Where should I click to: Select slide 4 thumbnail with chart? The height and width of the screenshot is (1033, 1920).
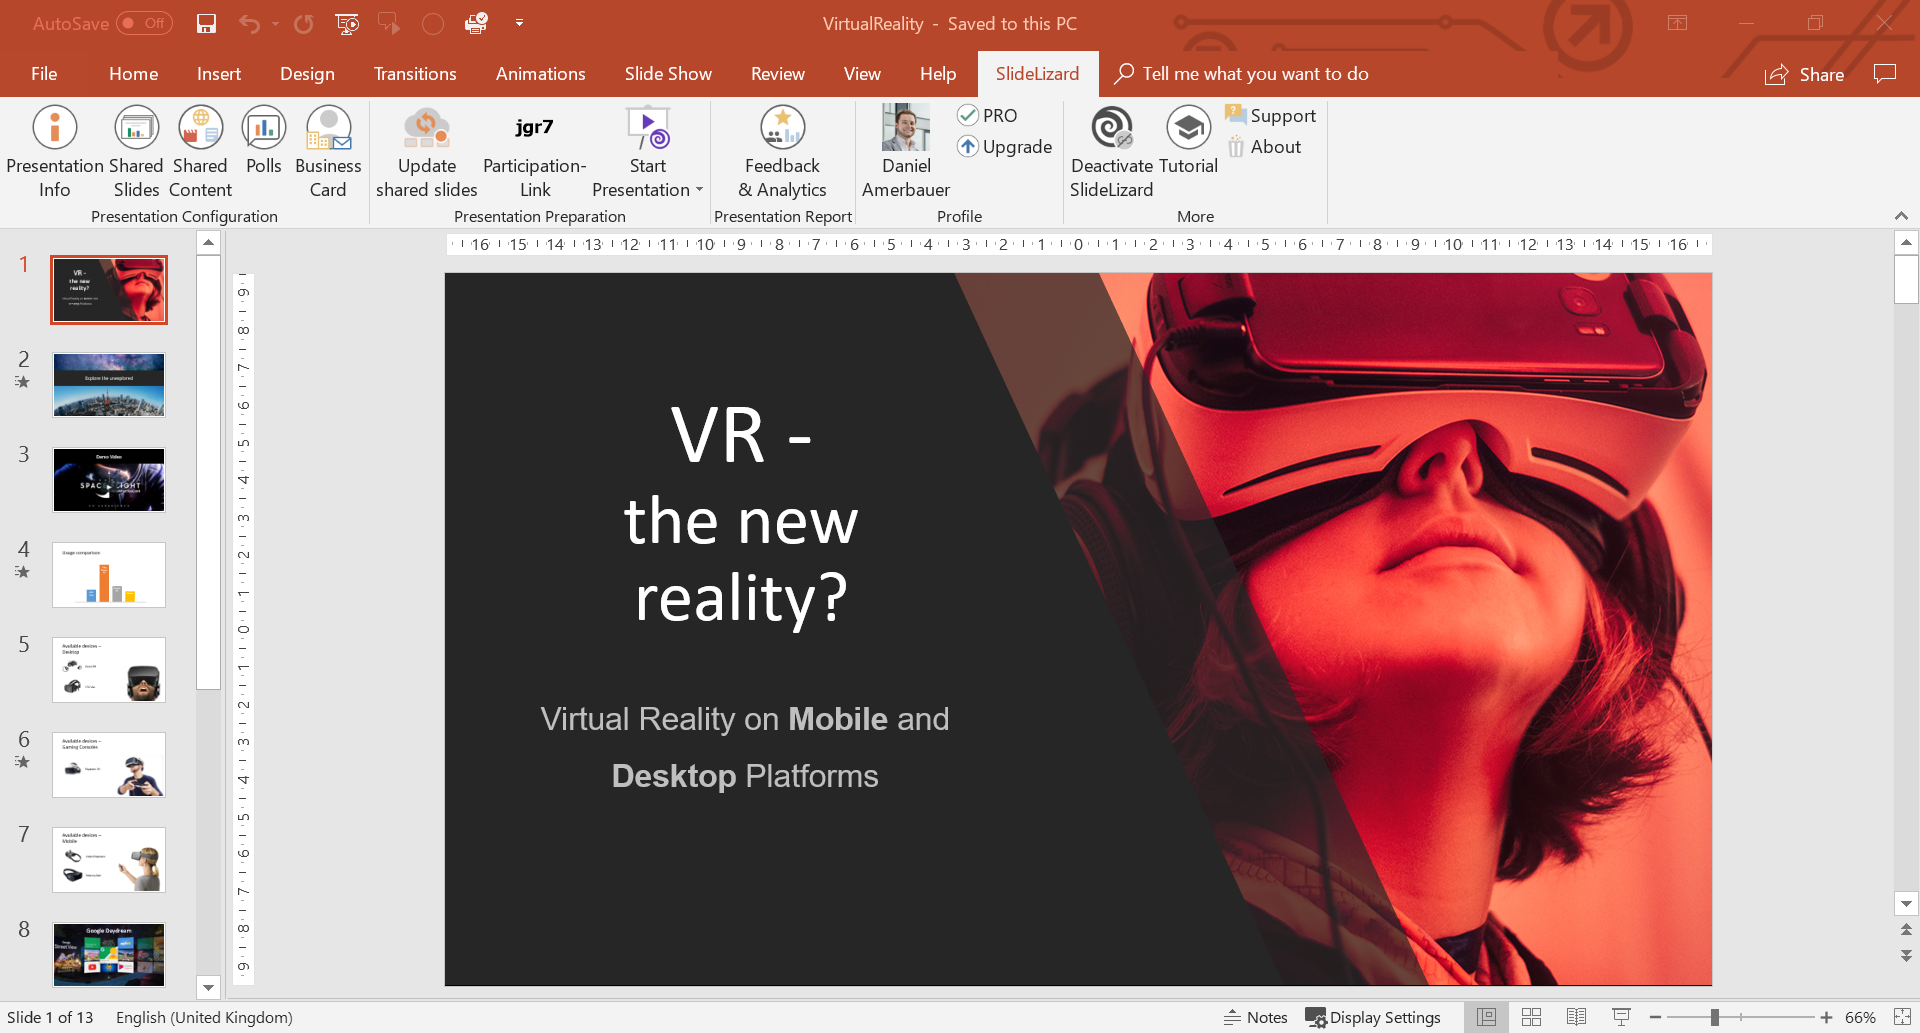[109, 575]
